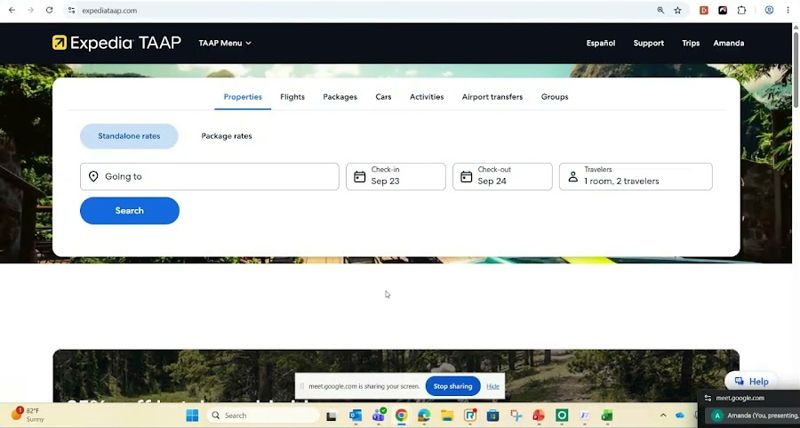Click Stop sharing button
The image size is (800, 428).
tap(453, 386)
